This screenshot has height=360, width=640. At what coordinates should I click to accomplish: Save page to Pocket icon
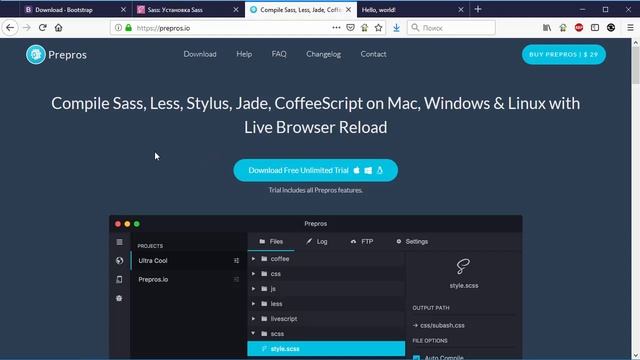tap(350, 28)
